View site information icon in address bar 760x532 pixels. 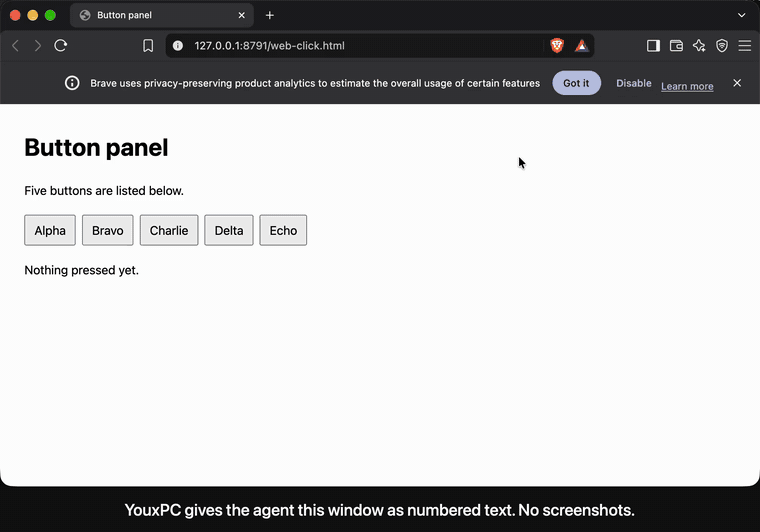click(x=178, y=46)
